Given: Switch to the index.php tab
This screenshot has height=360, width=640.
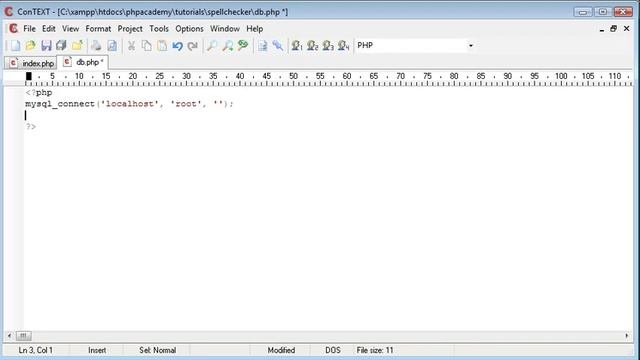Looking at the screenshot, I should 31,63.
